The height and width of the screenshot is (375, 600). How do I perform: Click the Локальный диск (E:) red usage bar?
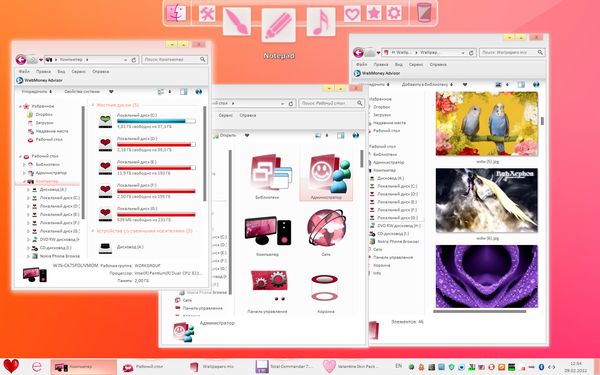(x=156, y=168)
